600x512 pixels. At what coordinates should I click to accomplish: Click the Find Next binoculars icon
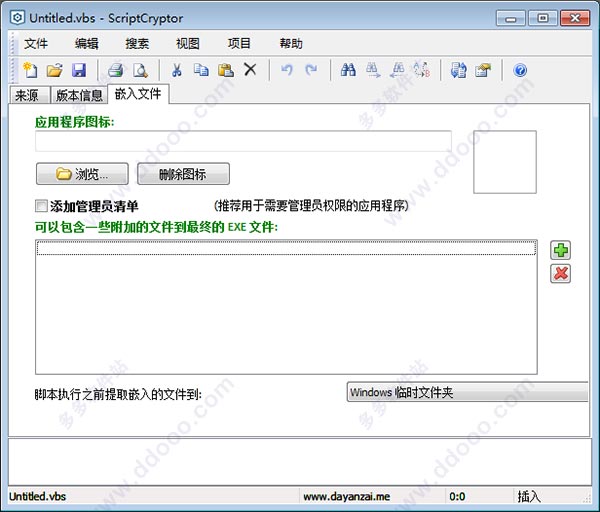pos(373,70)
